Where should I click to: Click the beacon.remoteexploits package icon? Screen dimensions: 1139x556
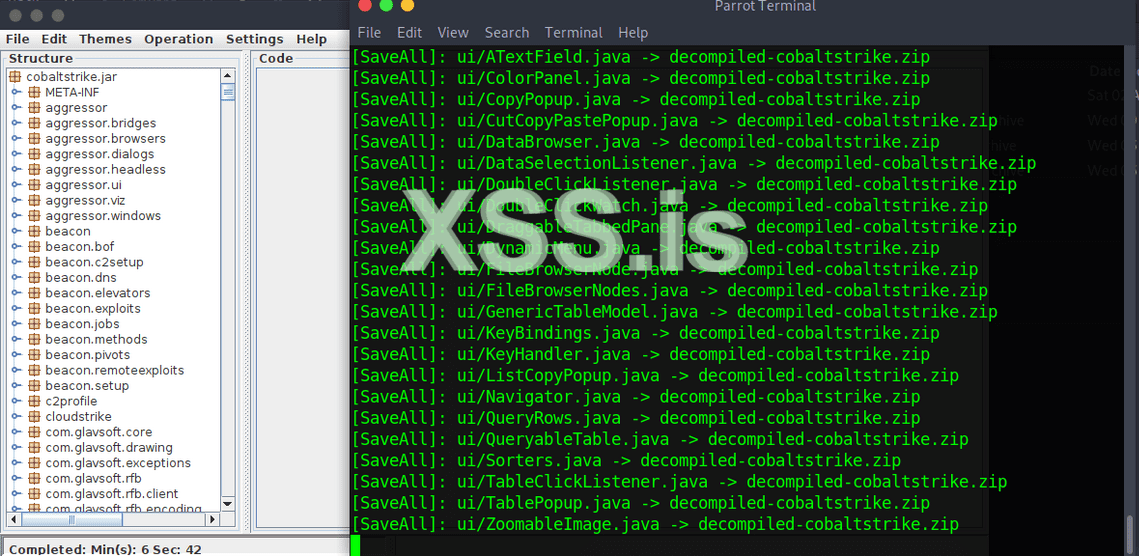(33, 370)
